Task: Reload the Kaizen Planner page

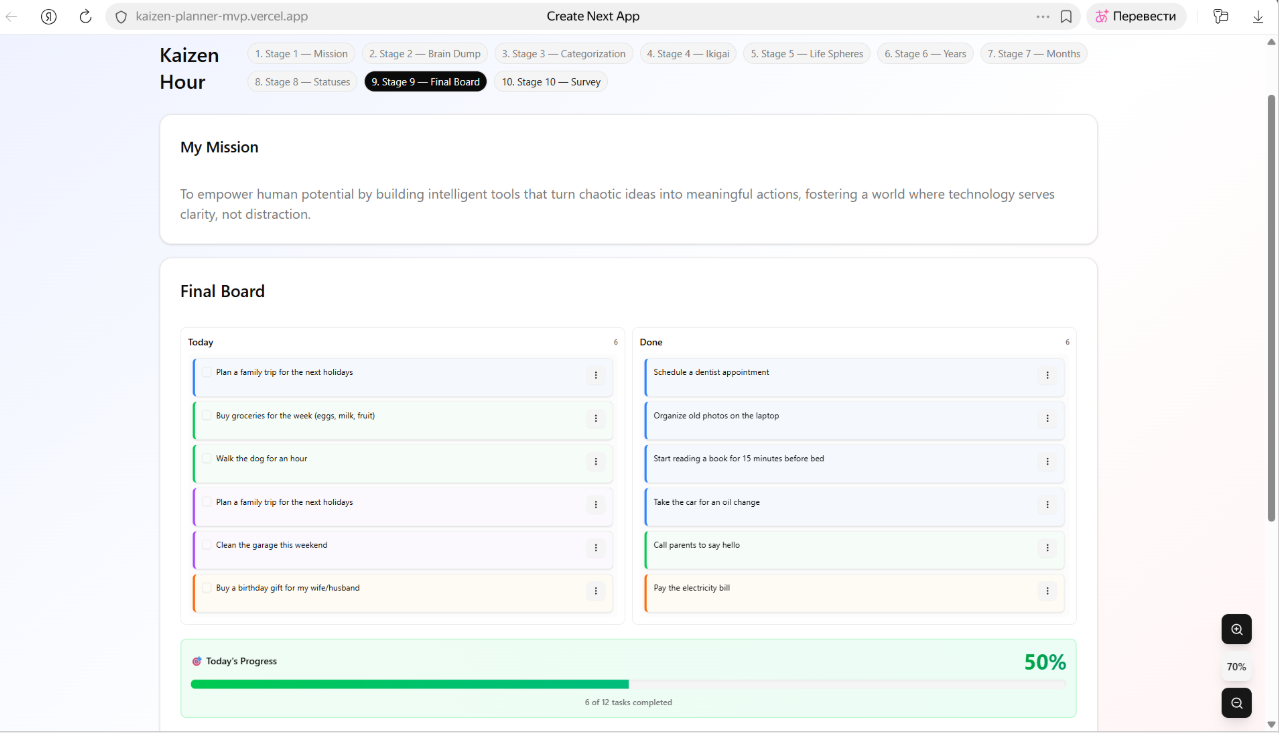Action: coord(84,16)
